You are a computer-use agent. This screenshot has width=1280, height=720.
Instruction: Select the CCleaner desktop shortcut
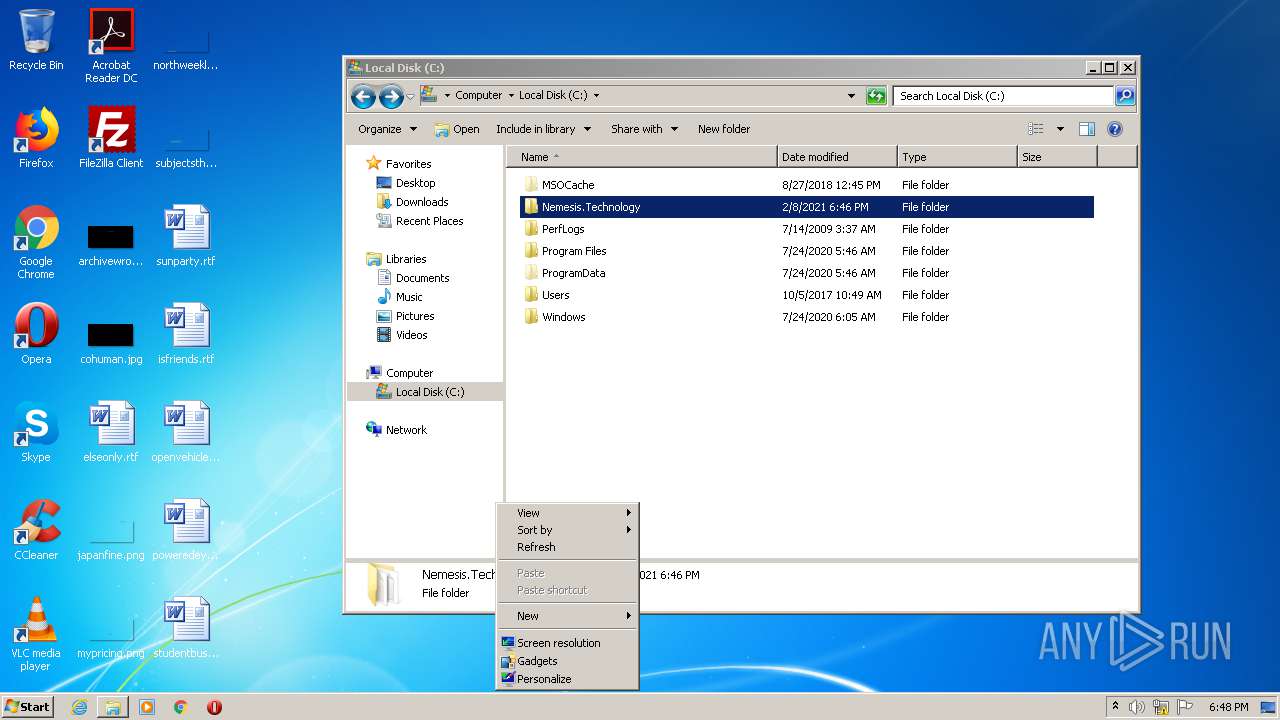[x=36, y=530]
